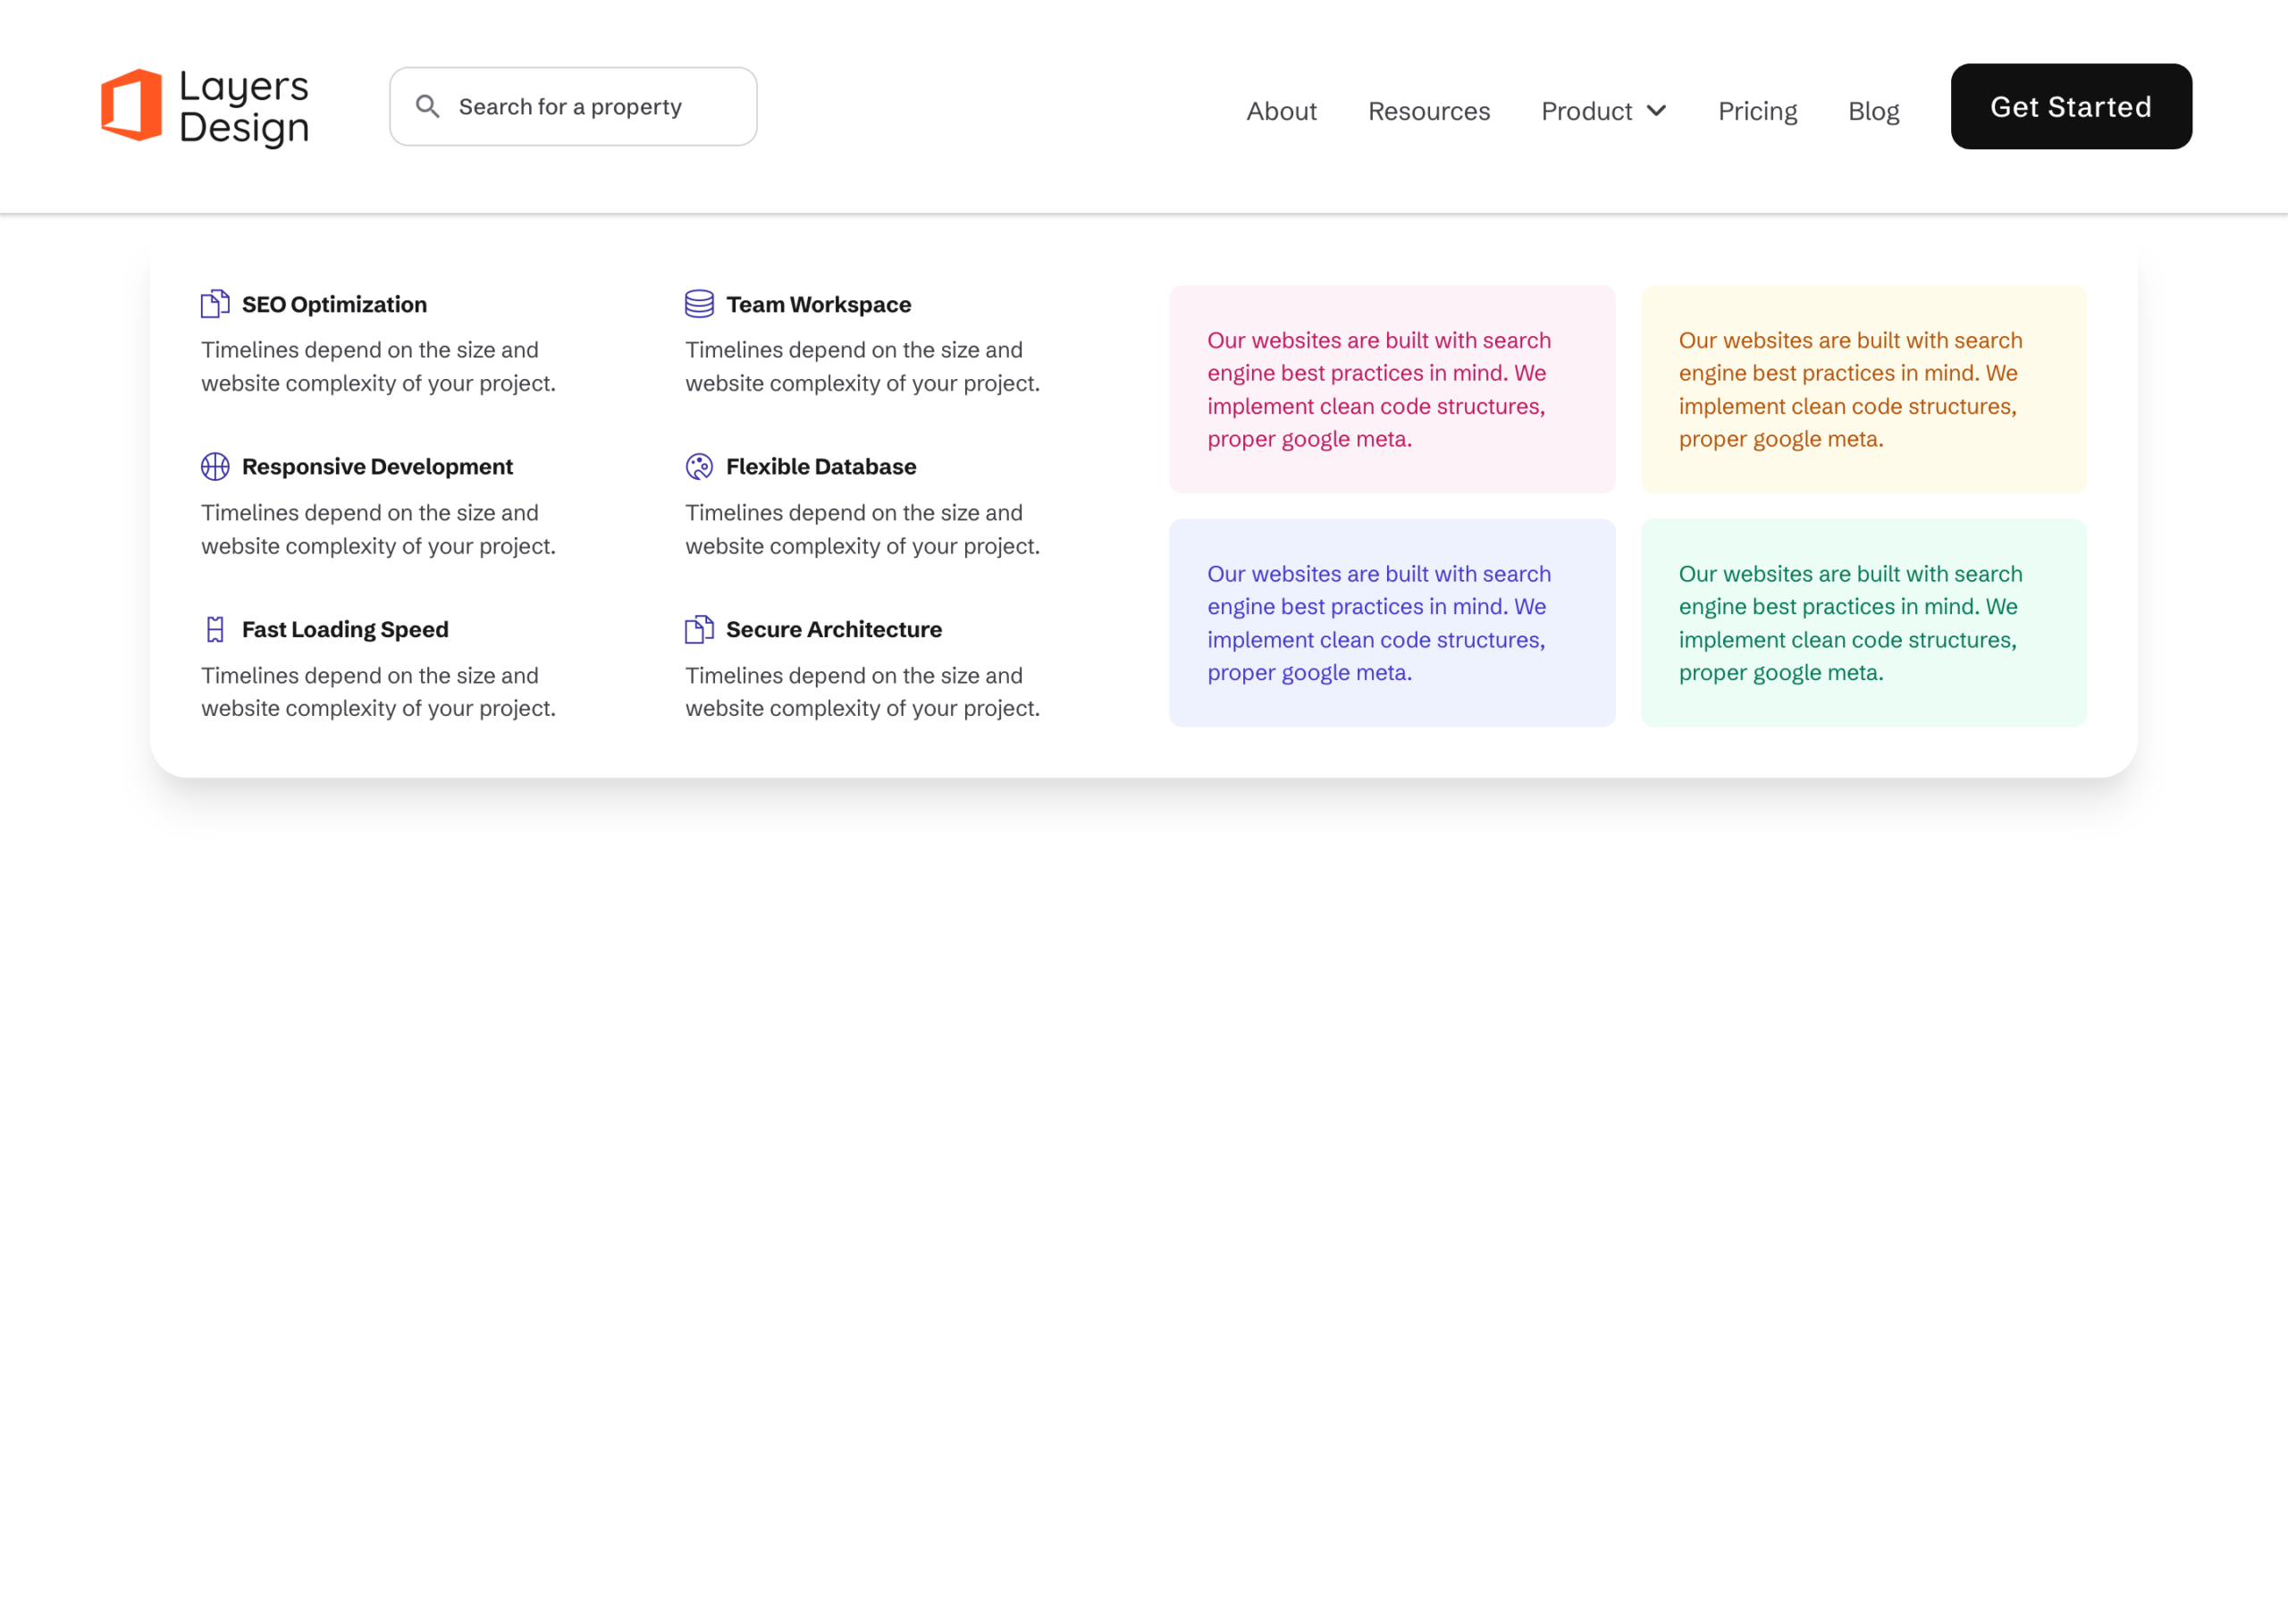Click the Flexible Database palette icon
Image resolution: width=2288 pixels, height=1624 pixels.
pos(699,467)
